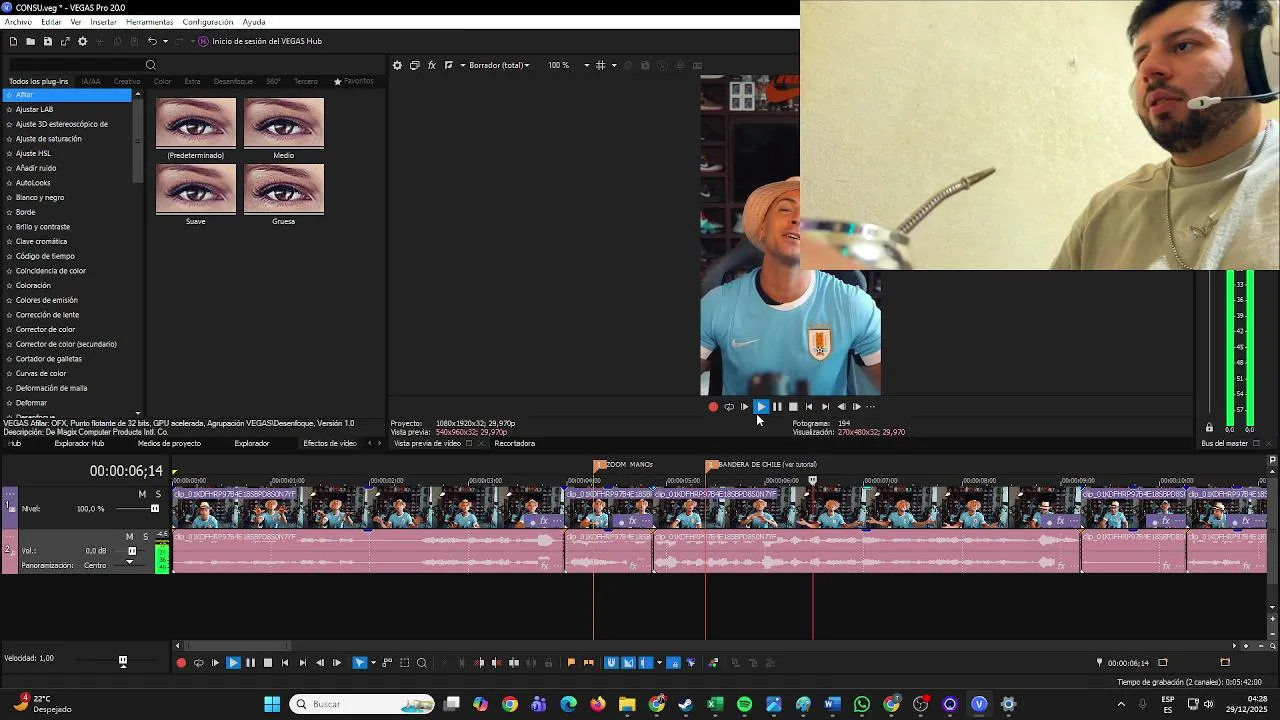The height and width of the screenshot is (720, 1280).
Task: Click timeline record button at bottom
Action: tap(181, 663)
